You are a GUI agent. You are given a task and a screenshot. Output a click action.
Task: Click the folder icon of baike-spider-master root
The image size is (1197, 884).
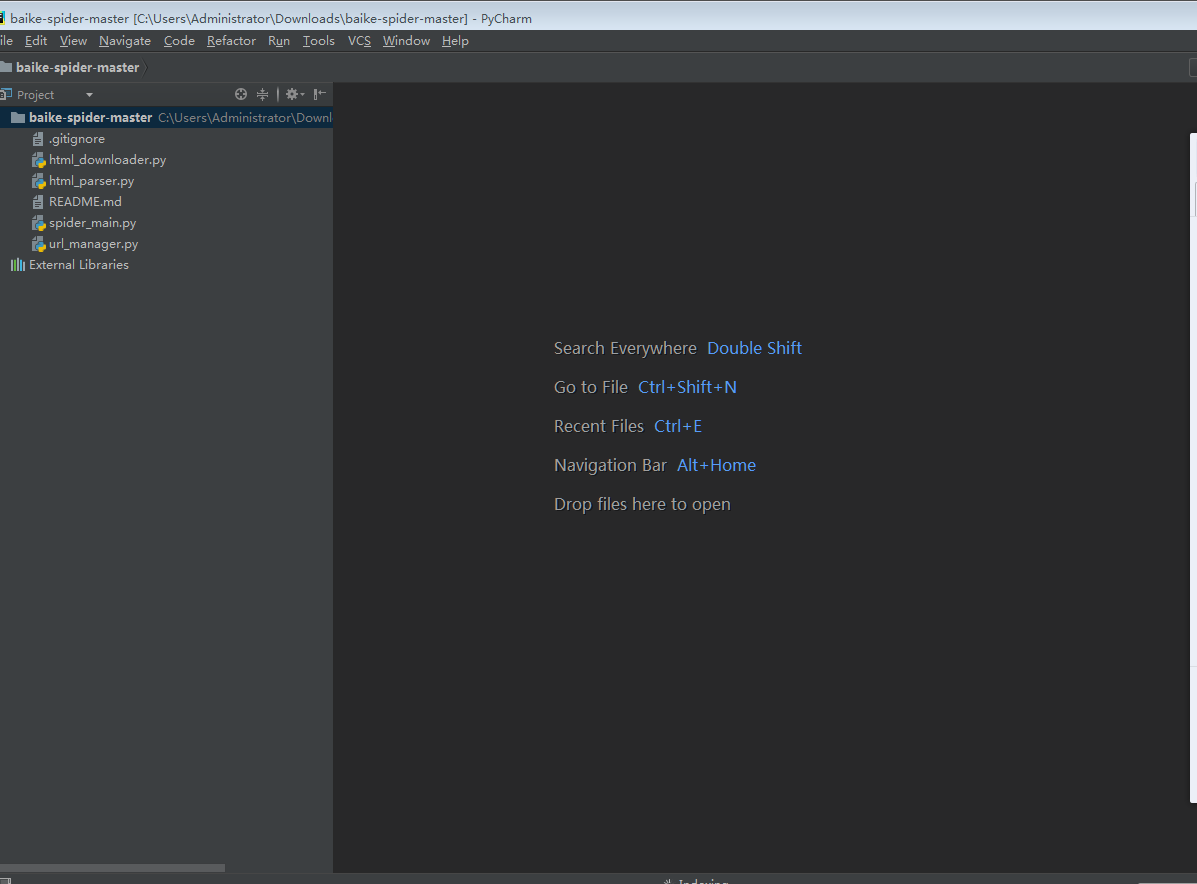coord(18,118)
